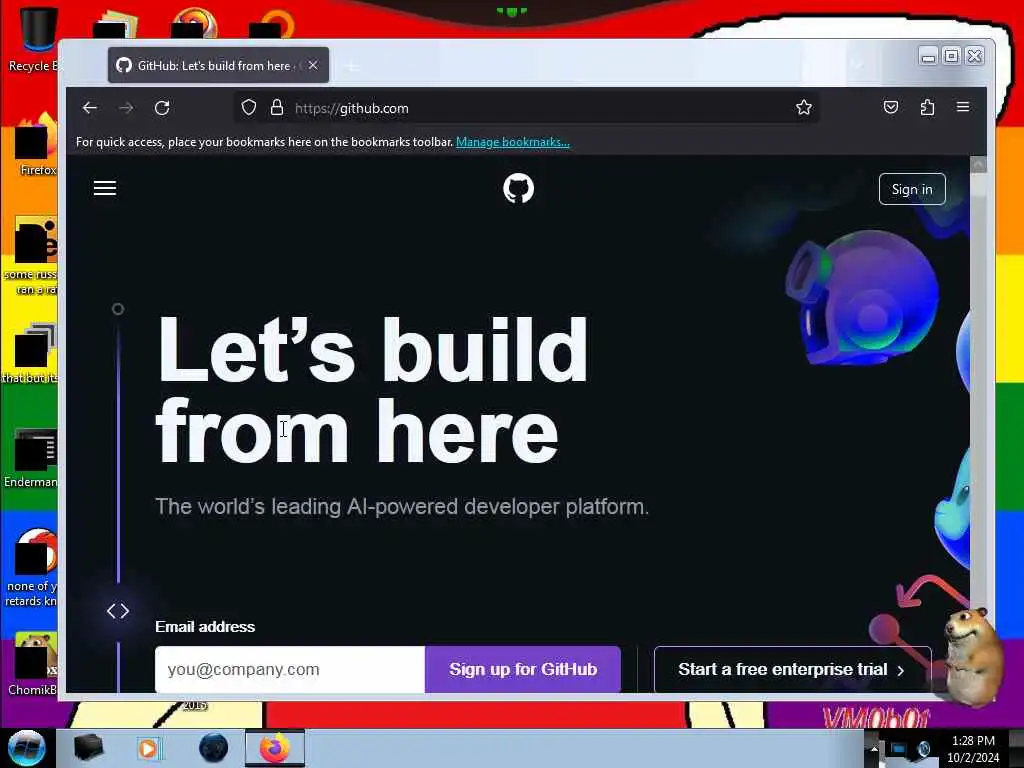Image resolution: width=1024 pixels, height=768 pixels.
Task: Click the code brackets icon on timeline
Action: click(x=118, y=611)
